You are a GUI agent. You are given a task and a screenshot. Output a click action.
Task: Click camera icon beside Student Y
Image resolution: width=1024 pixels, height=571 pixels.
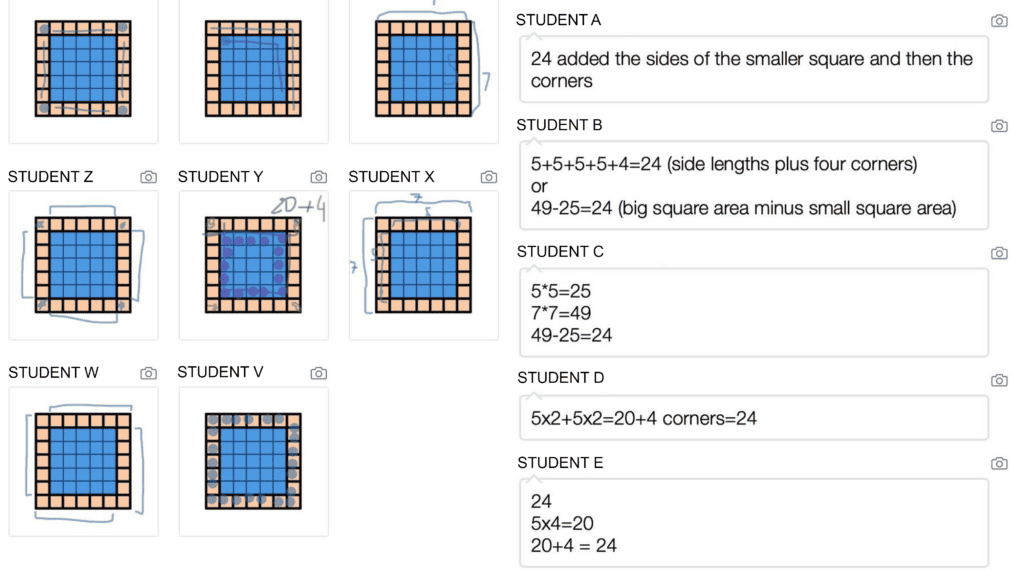[318, 177]
